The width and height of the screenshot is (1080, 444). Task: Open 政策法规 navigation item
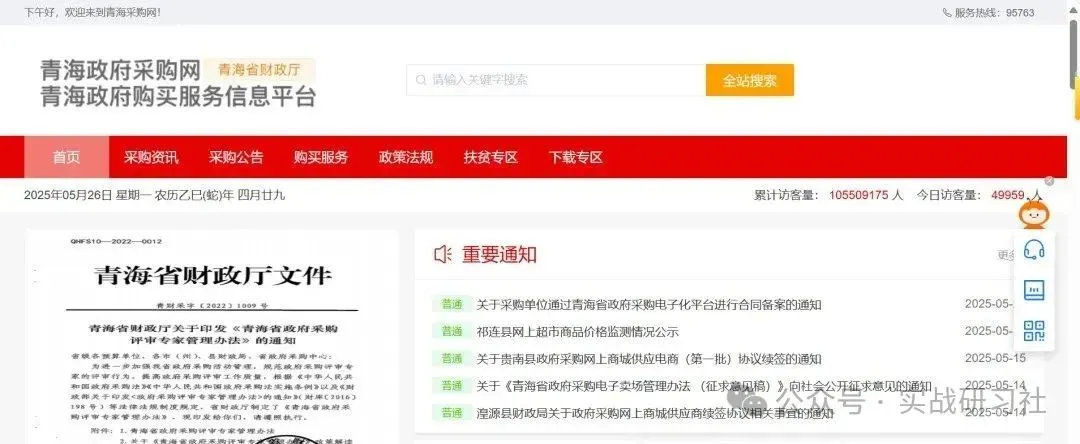pyautogui.click(x=406, y=157)
